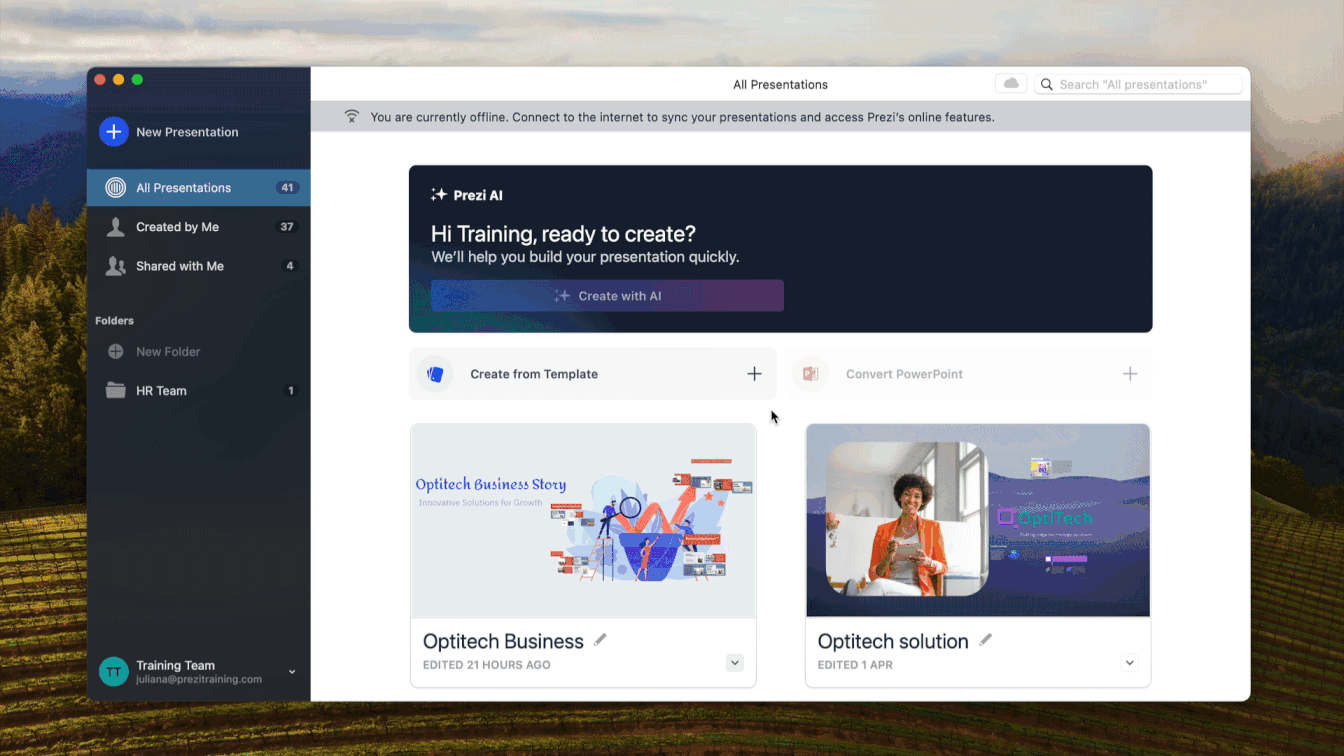Open the Training Team account menu chevron
Image resolution: width=1344 pixels, height=756 pixels.
(x=292, y=672)
